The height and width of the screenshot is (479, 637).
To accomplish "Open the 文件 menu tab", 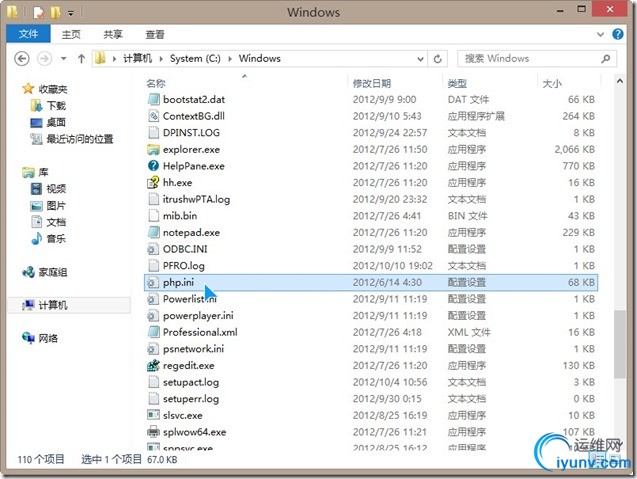I will (28, 34).
